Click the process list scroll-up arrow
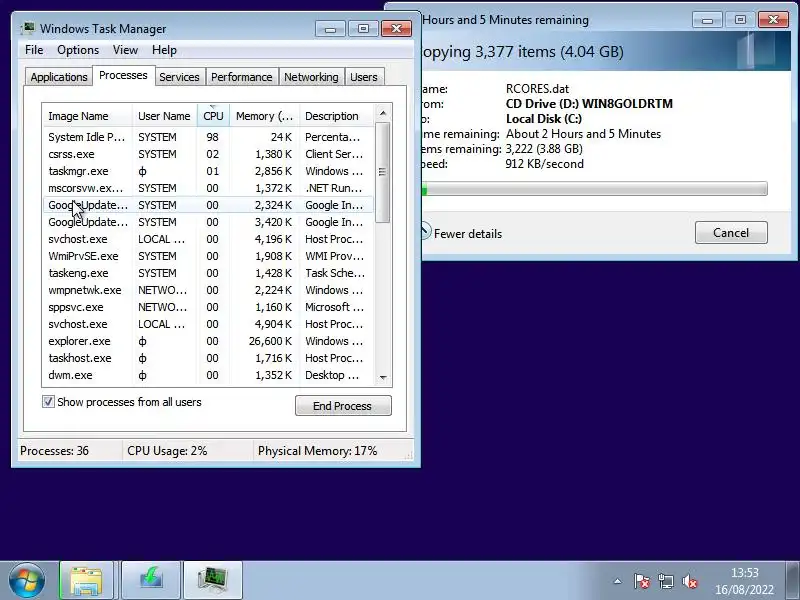 (x=383, y=113)
